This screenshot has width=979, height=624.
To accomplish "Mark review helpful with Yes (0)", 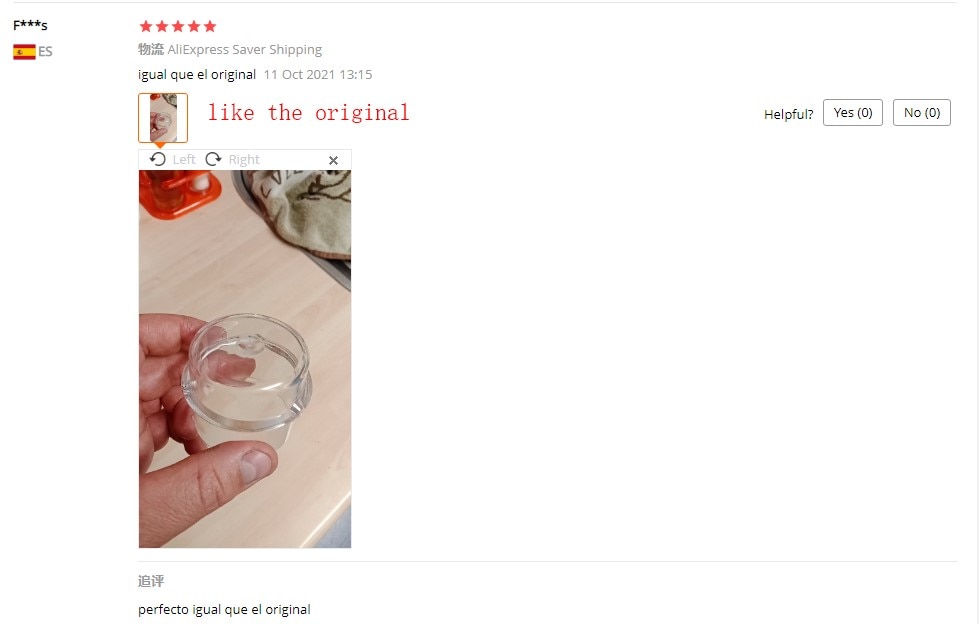I will point(852,112).
